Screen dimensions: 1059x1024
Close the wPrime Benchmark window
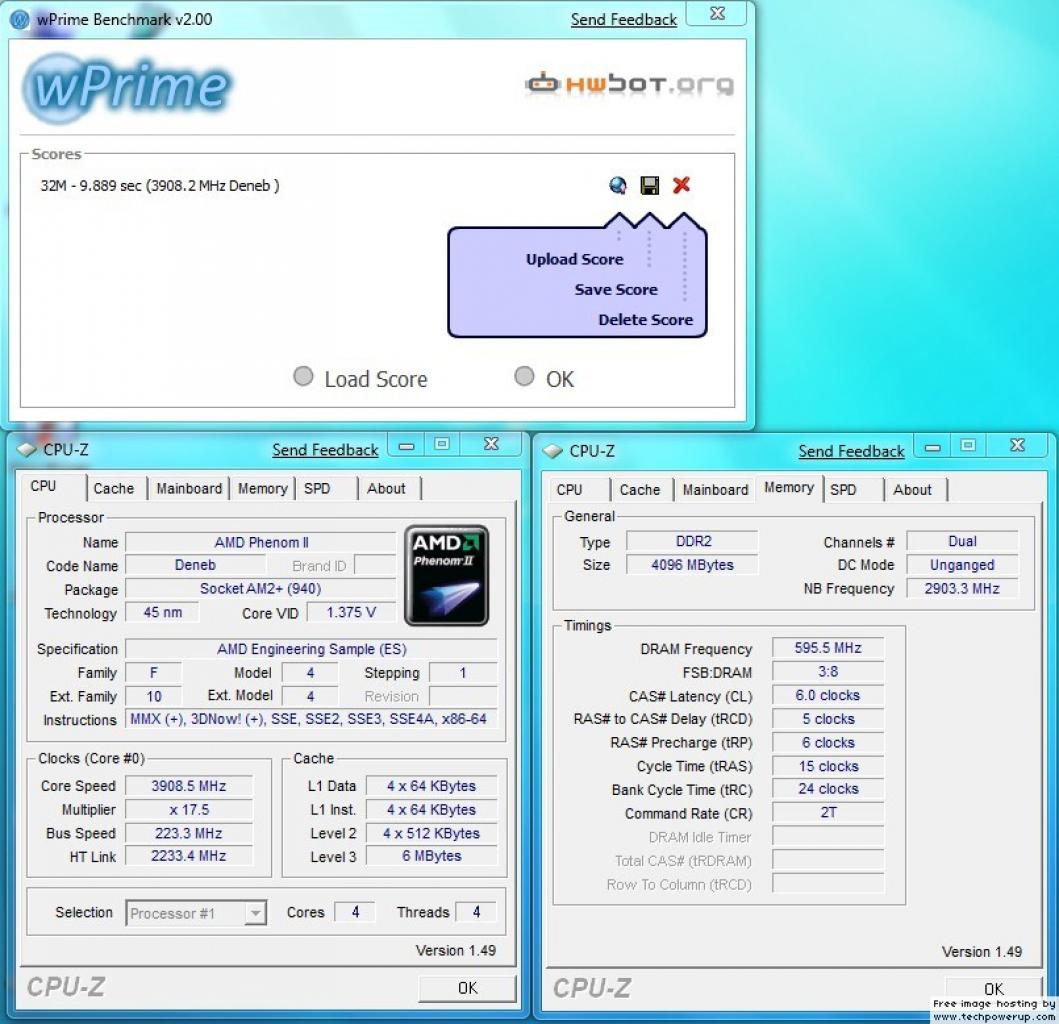pos(717,14)
